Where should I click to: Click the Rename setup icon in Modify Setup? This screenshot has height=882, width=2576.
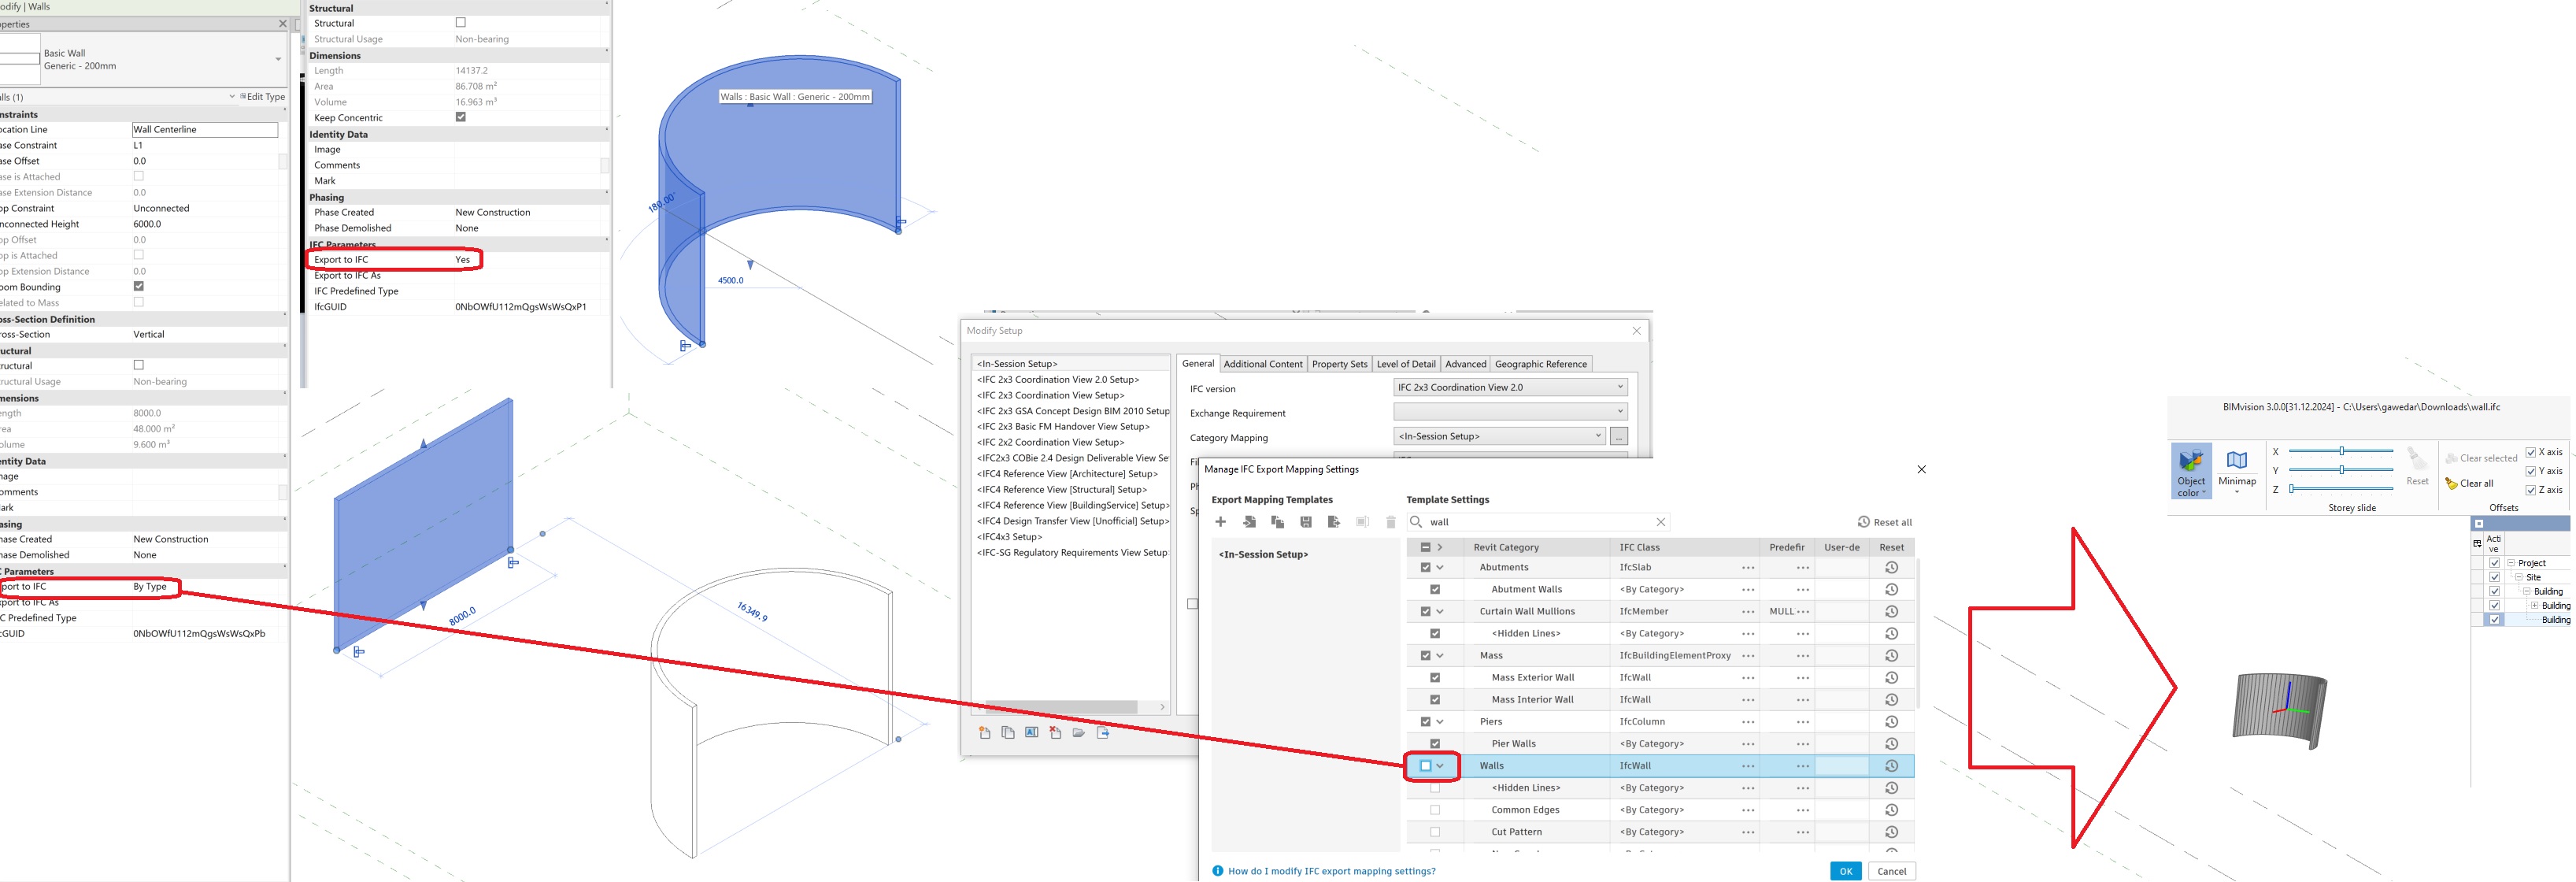[1031, 732]
